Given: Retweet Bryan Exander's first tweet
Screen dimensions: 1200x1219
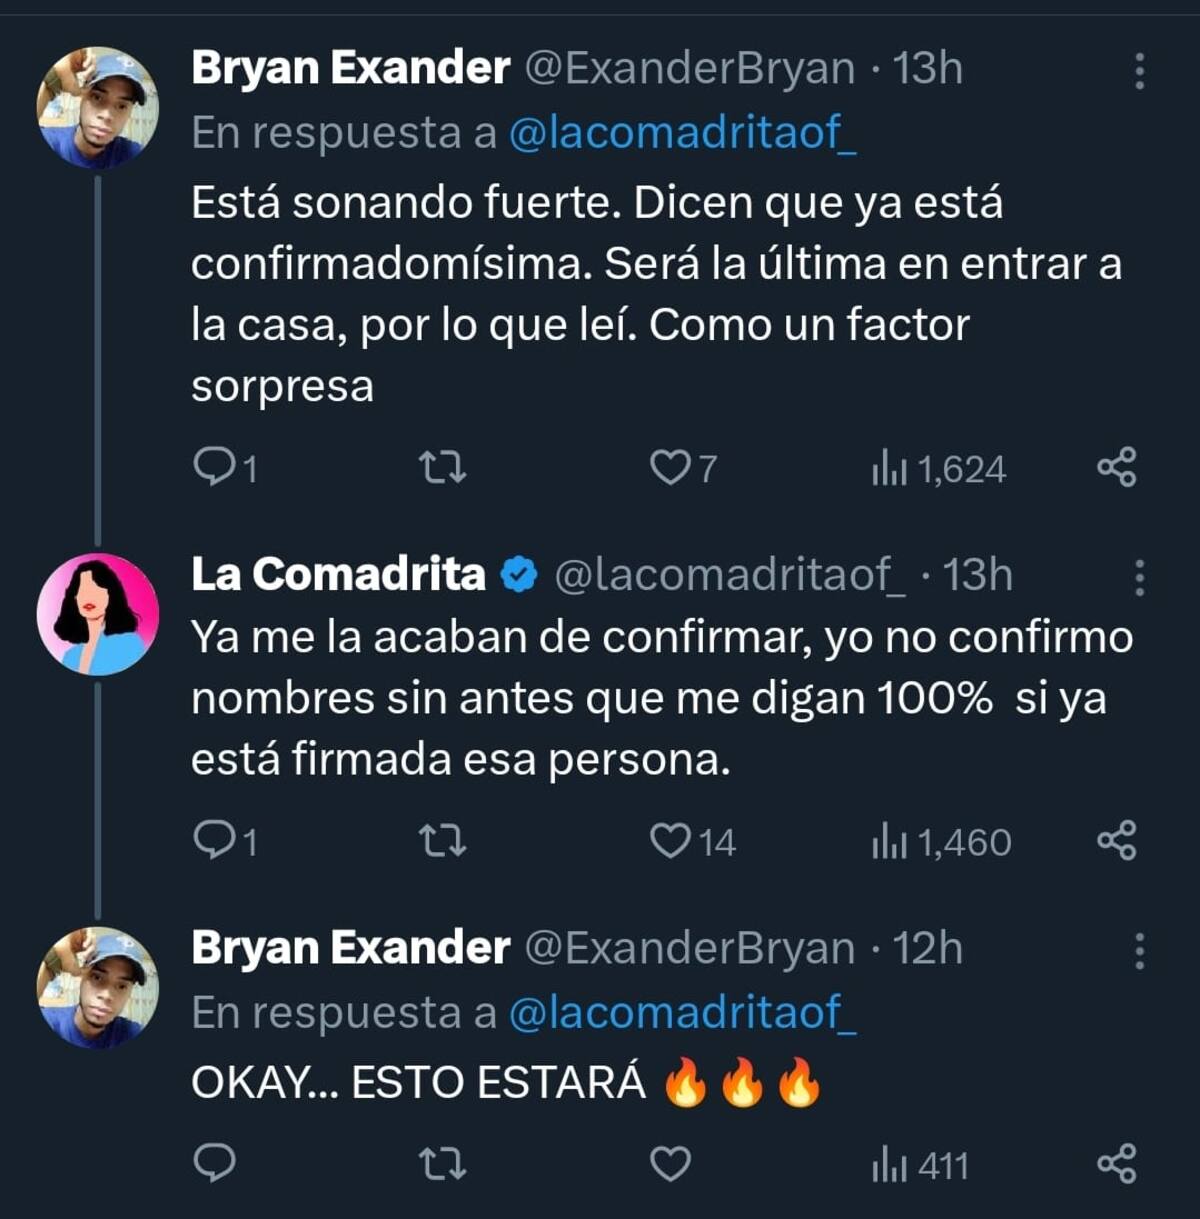Looking at the screenshot, I should tap(441, 467).
